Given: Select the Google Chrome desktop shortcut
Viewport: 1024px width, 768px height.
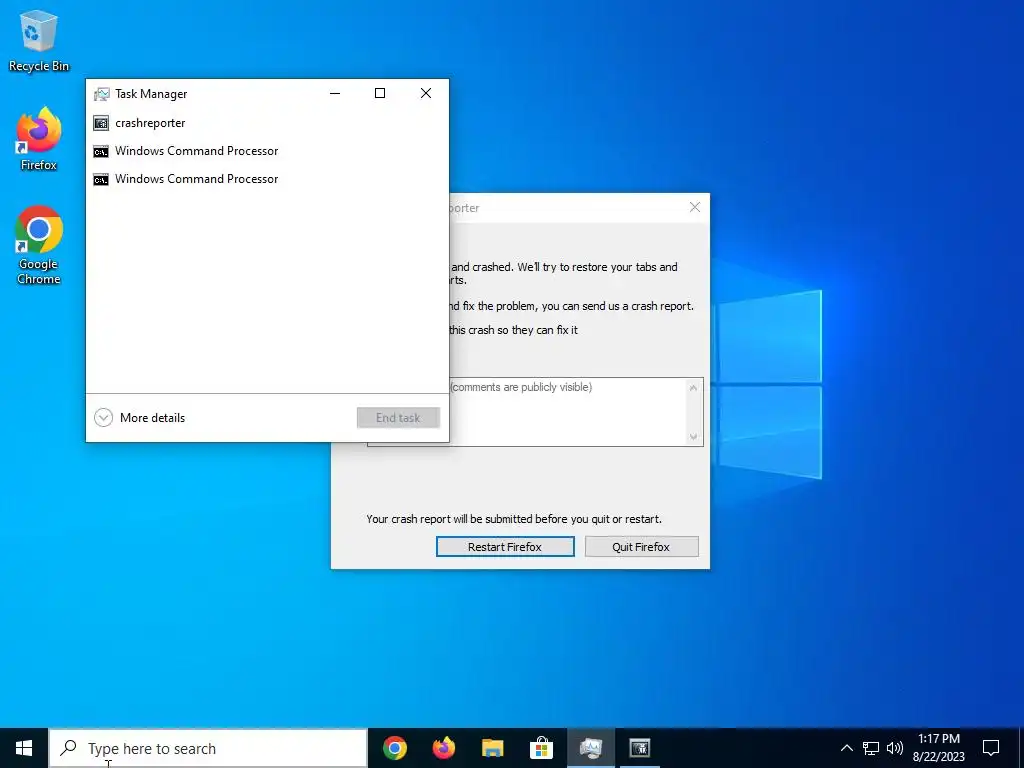Looking at the screenshot, I should tap(39, 245).
